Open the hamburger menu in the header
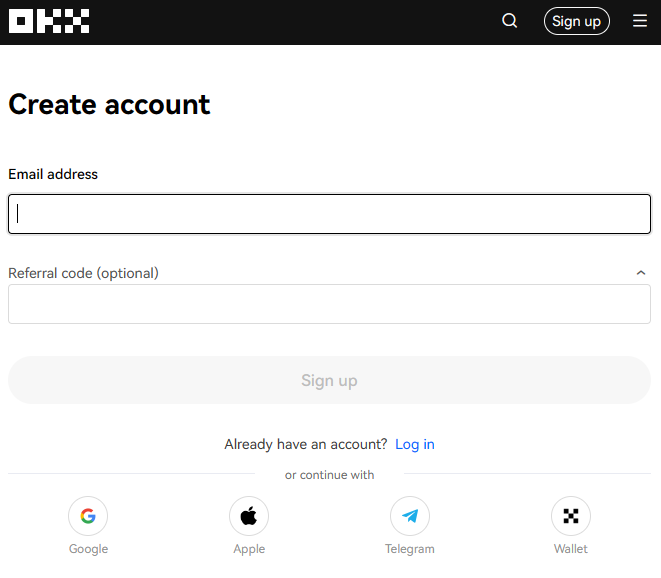Screen dimensions: 661x578 (640, 21)
